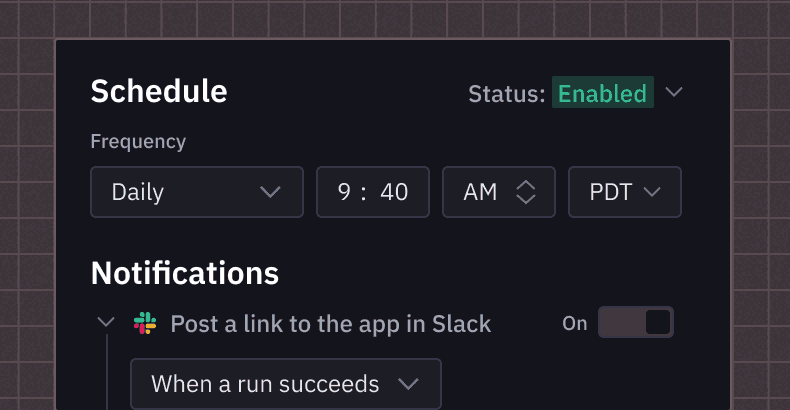Image resolution: width=790 pixels, height=410 pixels.
Task: Open the 'When a run succeeds' dropdown
Action: (285, 384)
